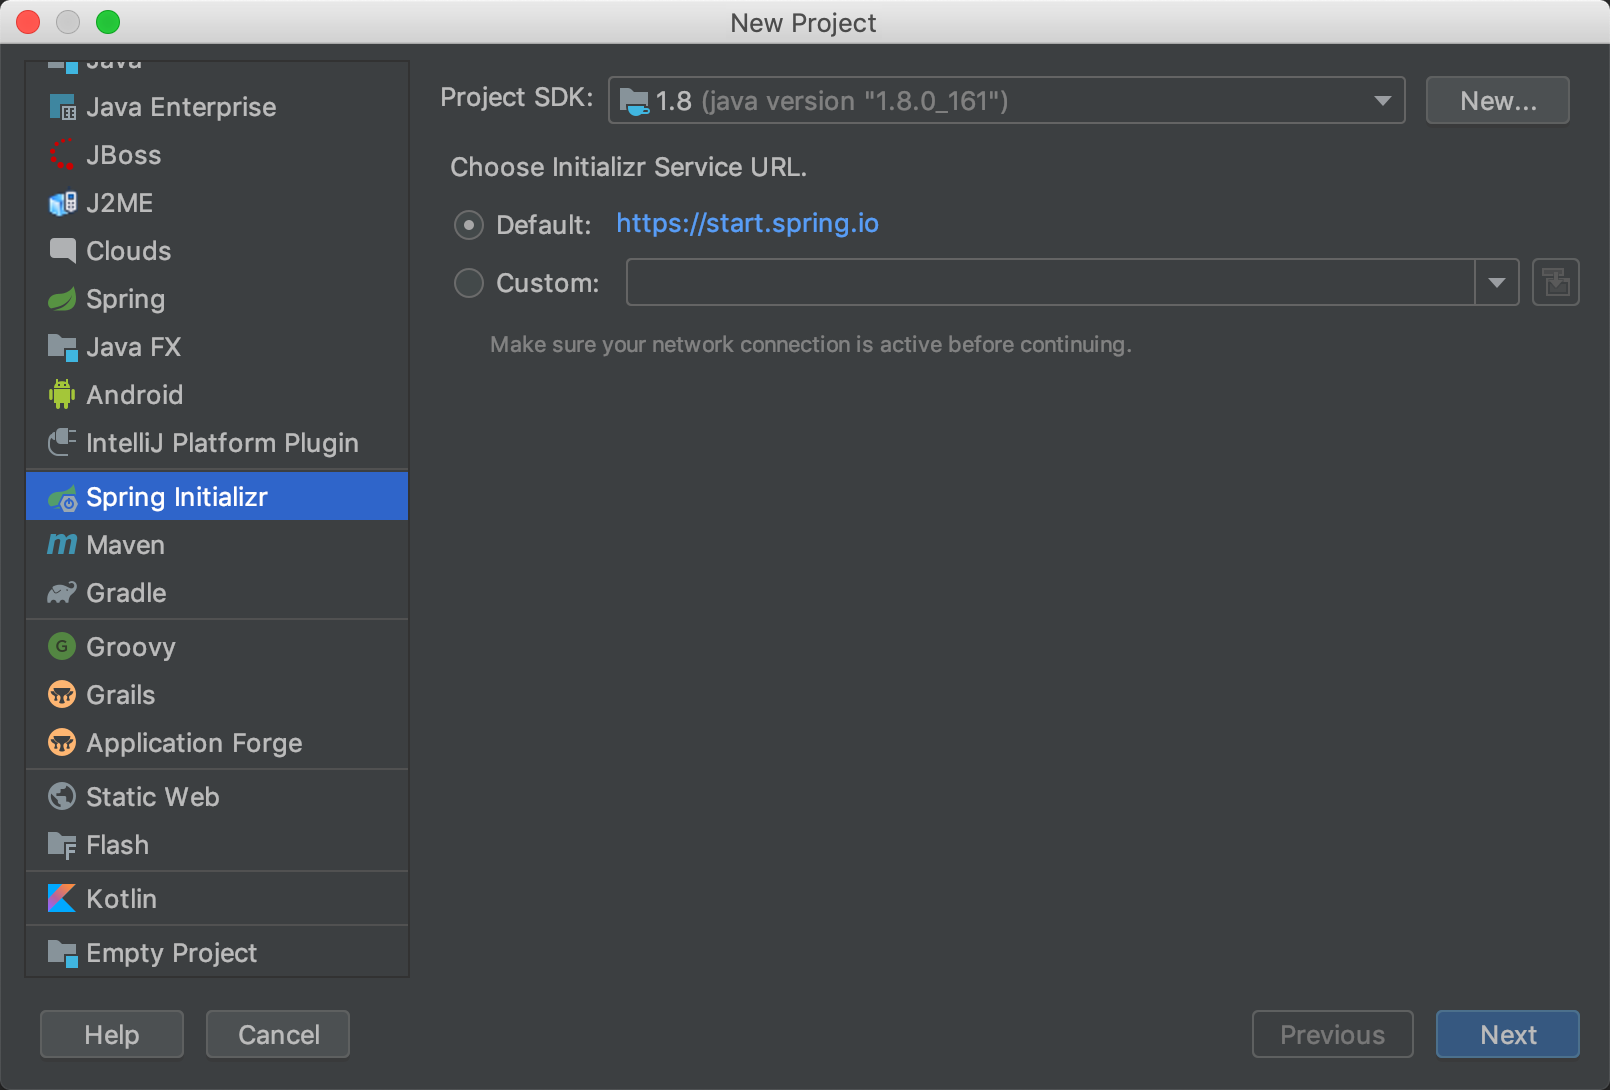The height and width of the screenshot is (1090, 1610).
Task: Expand the Custom URL history dropdown arrow
Action: 1496,283
